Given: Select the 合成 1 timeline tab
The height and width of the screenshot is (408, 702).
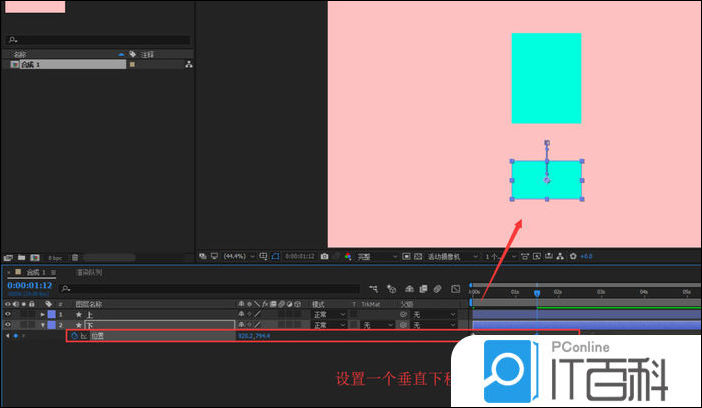Looking at the screenshot, I should point(38,272).
